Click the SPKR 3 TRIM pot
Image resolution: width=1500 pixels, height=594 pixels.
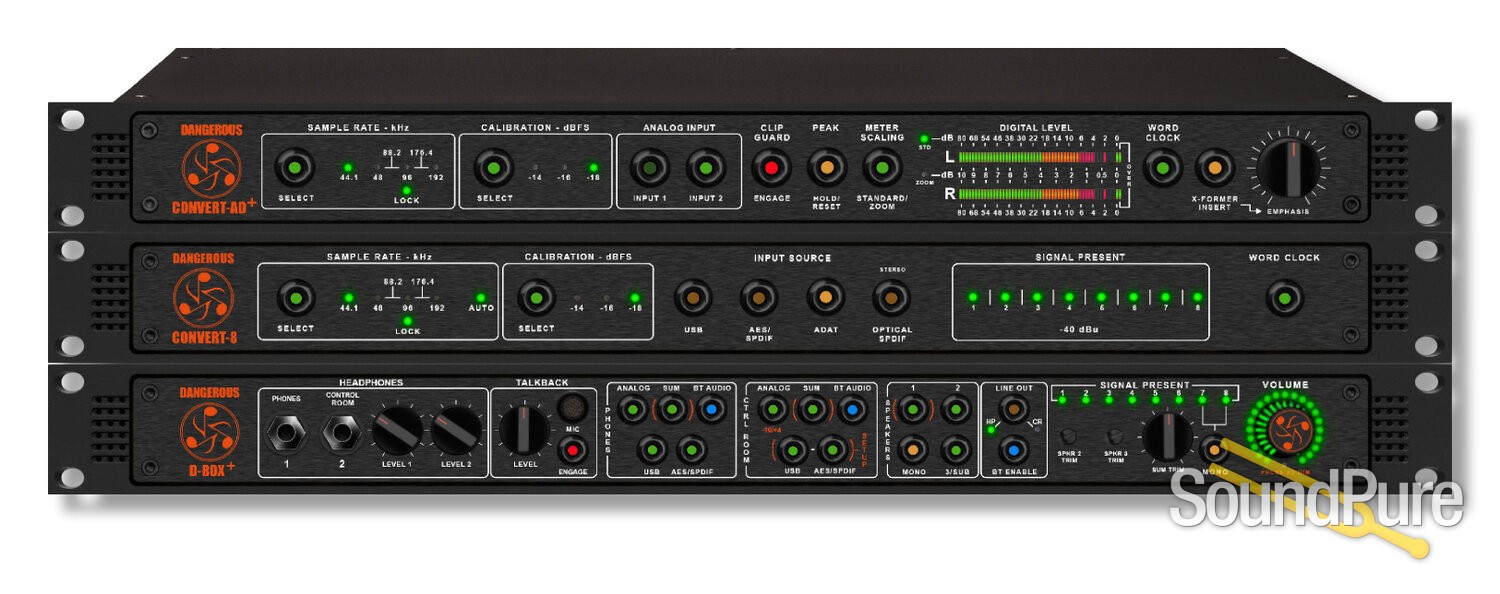point(1115,436)
